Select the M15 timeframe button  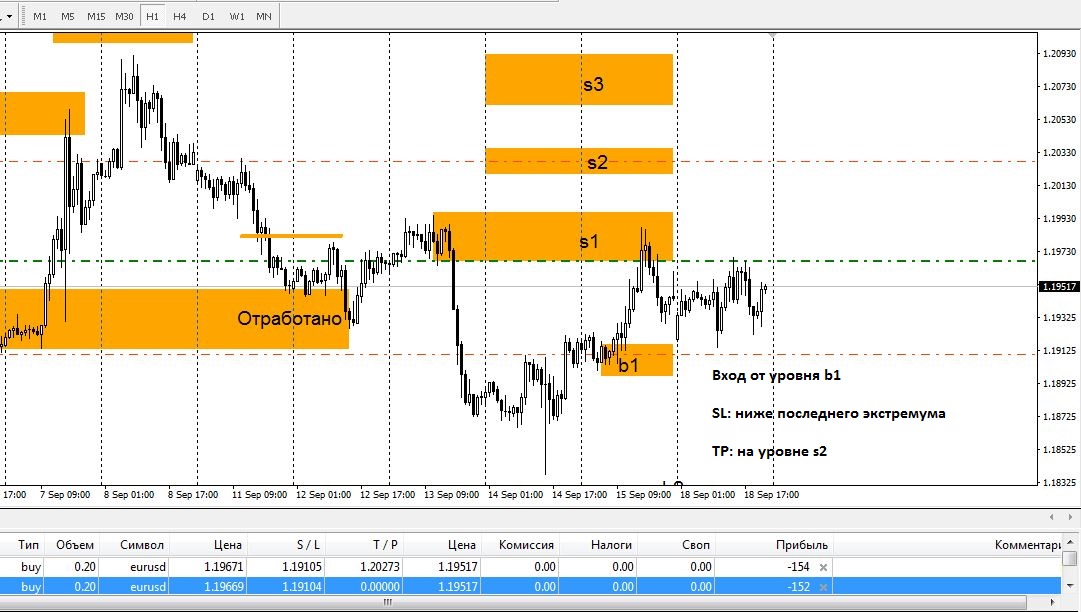tap(96, 16)
